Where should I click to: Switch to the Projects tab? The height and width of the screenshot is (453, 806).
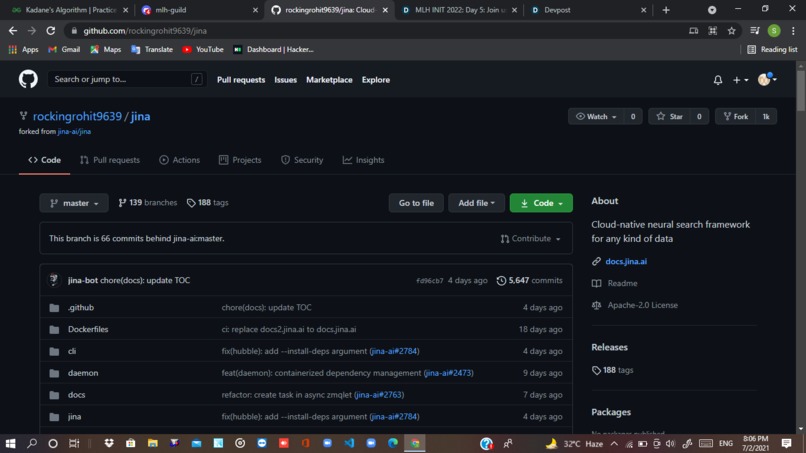[240, 160]
